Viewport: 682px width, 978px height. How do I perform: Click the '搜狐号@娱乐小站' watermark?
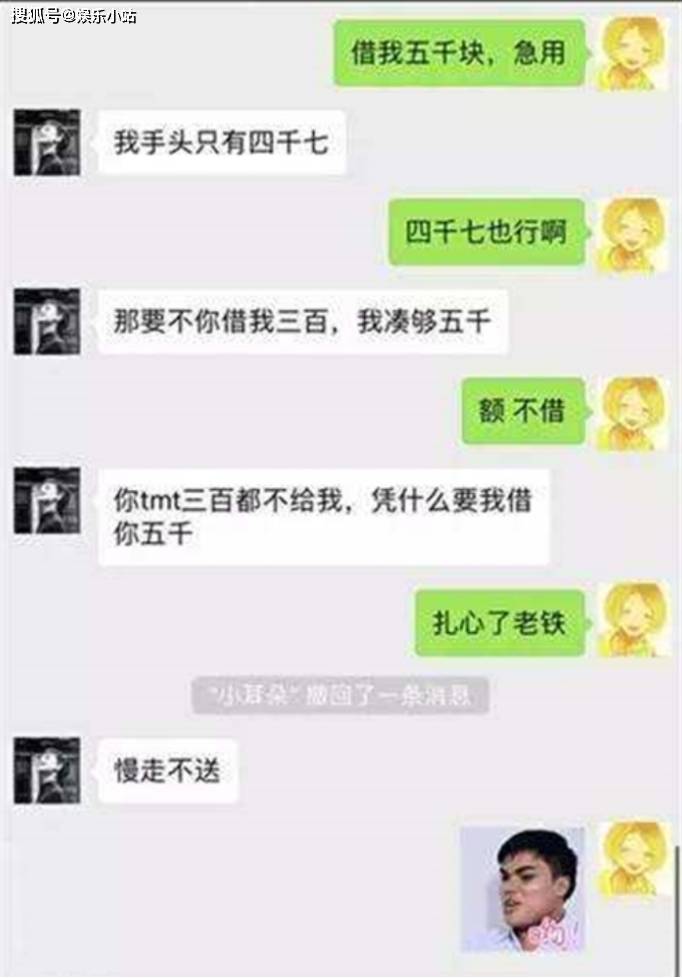coord(74,16)
